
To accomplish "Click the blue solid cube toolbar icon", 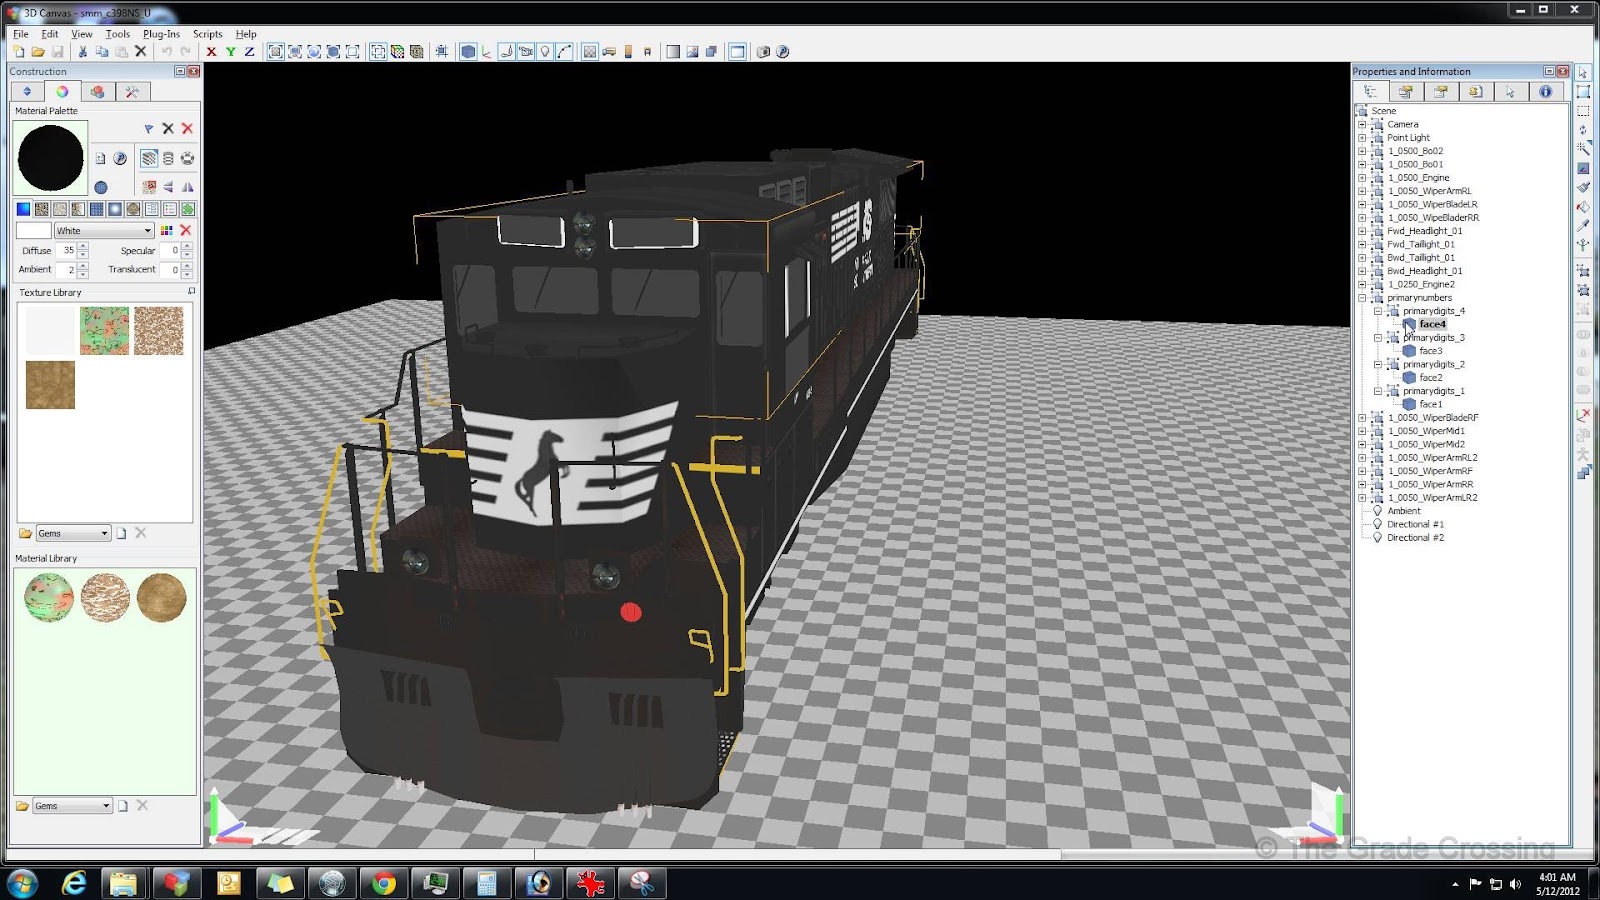I will [468, 52].
